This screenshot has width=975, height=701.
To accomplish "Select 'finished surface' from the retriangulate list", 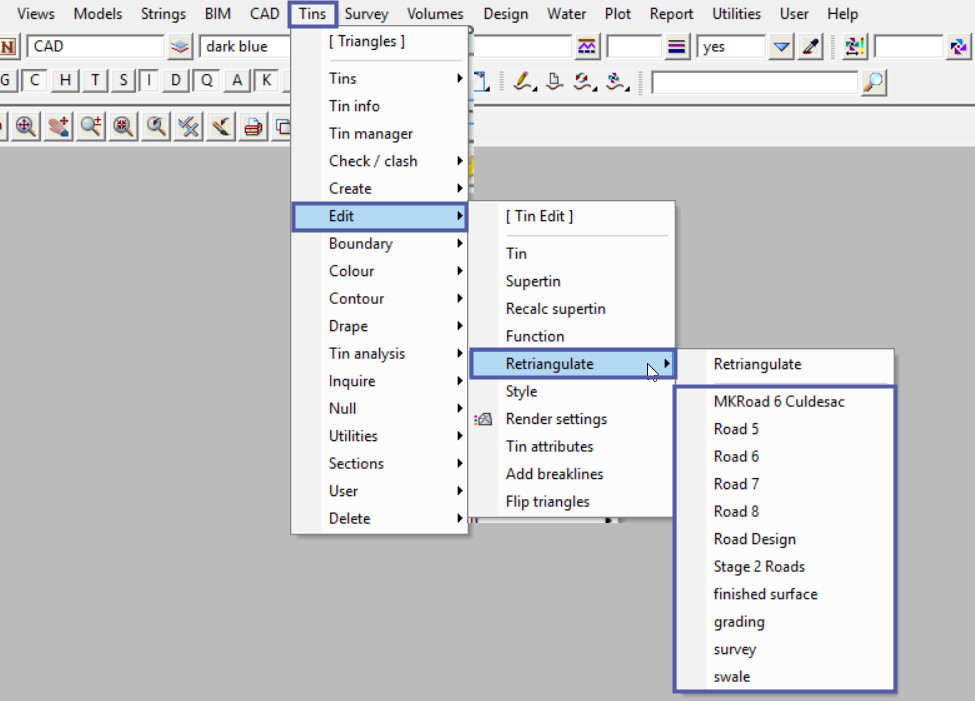I will [x=765, y=594].
